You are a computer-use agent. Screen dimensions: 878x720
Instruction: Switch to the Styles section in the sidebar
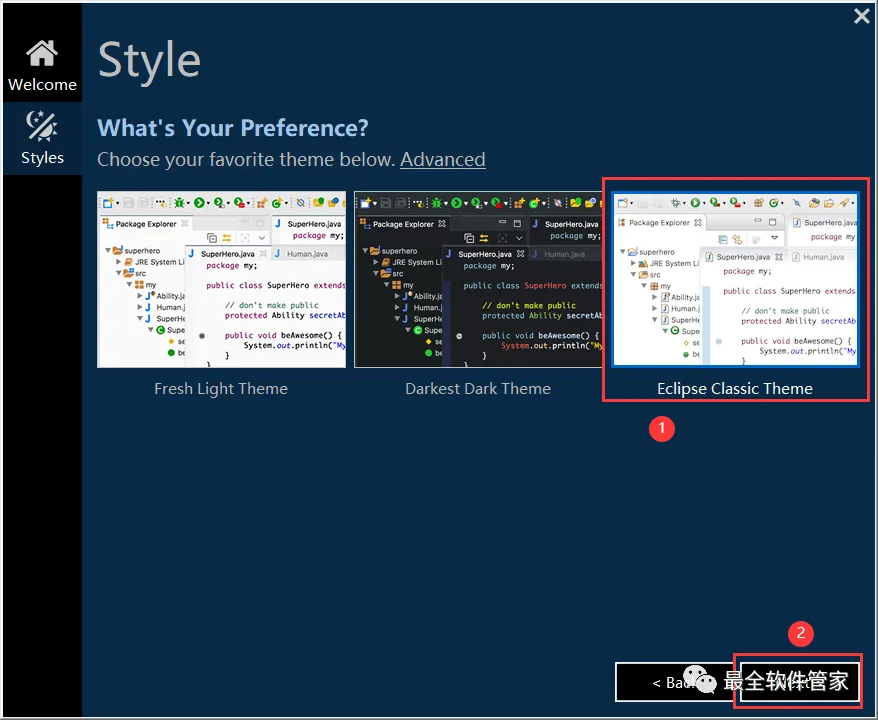tap(42, 138)
